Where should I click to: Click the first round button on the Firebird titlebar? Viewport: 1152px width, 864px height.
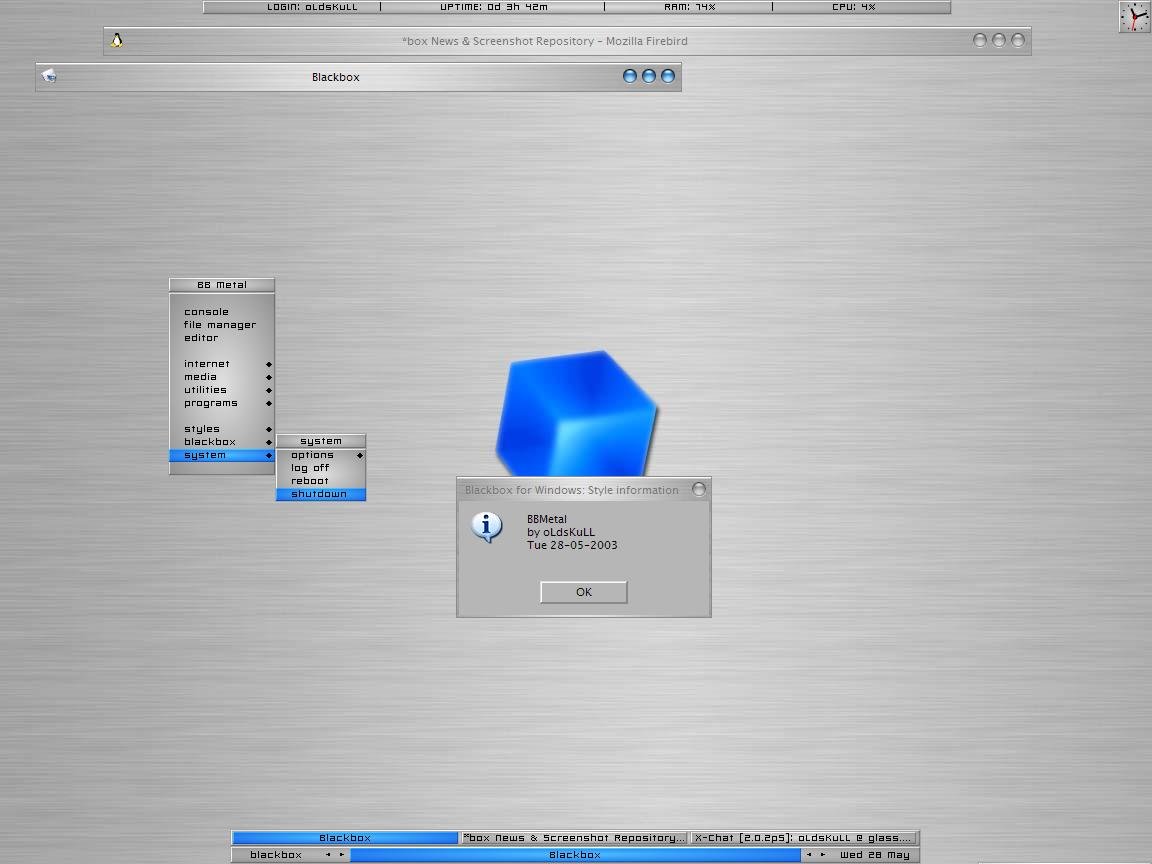click(x=979, y=40)
